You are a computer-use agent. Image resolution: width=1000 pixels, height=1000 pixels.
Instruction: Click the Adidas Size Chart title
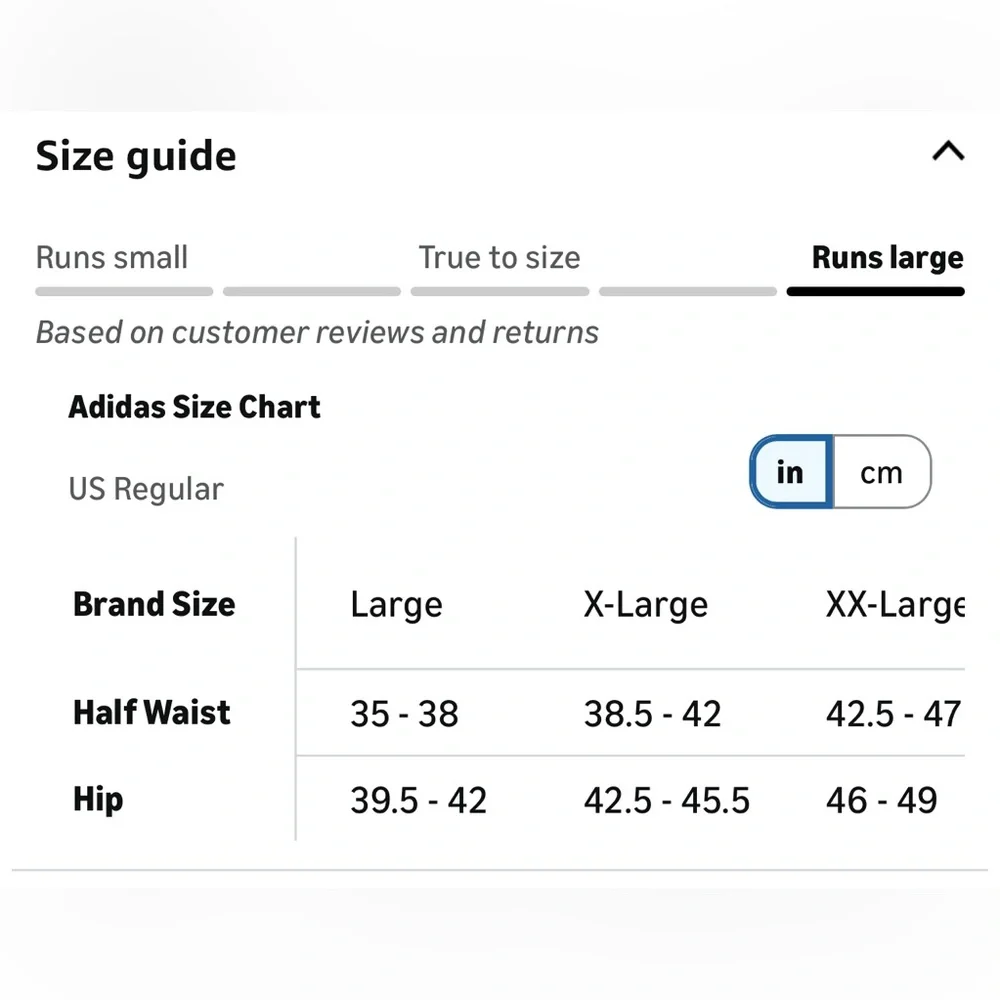195,407
